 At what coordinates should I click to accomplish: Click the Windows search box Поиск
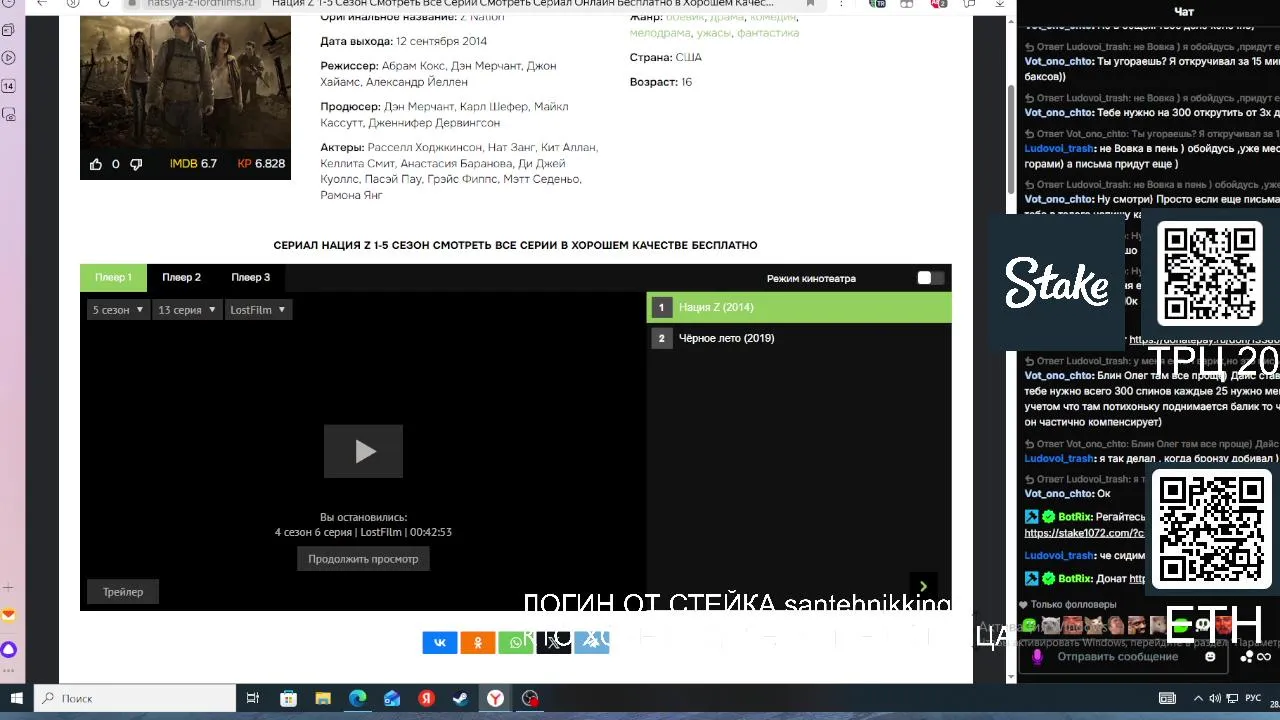pos(134,698)
